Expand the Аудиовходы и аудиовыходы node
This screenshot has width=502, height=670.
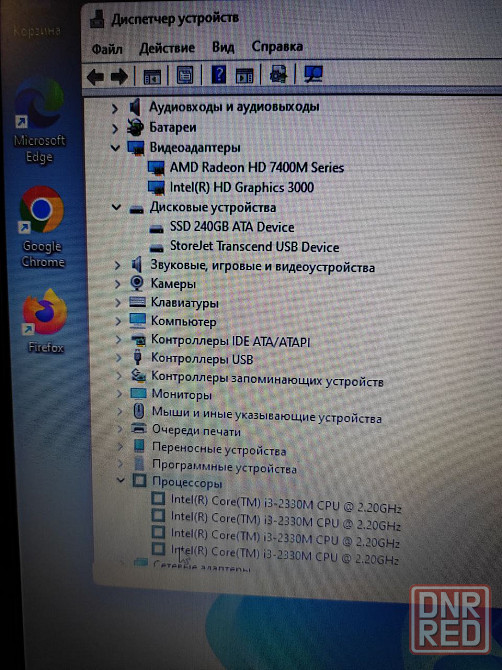114,109
